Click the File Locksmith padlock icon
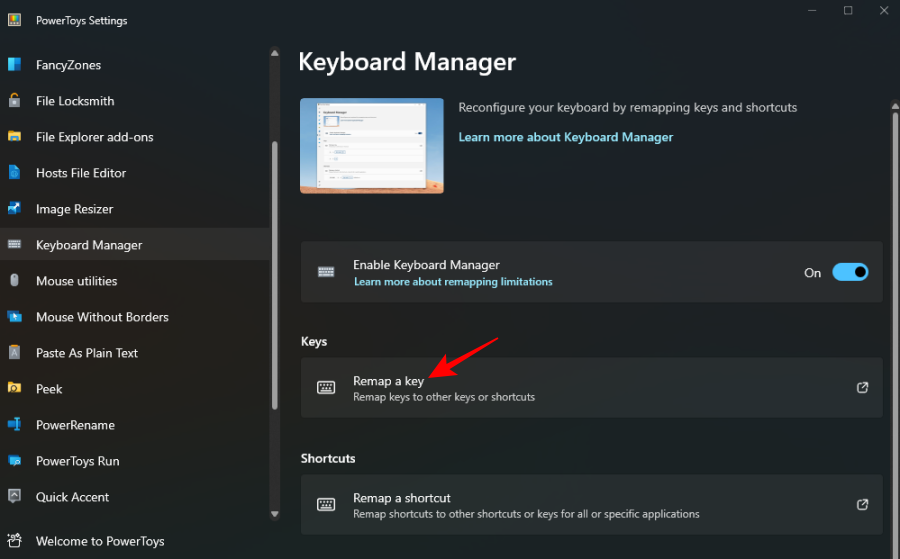 click(15, 101)
